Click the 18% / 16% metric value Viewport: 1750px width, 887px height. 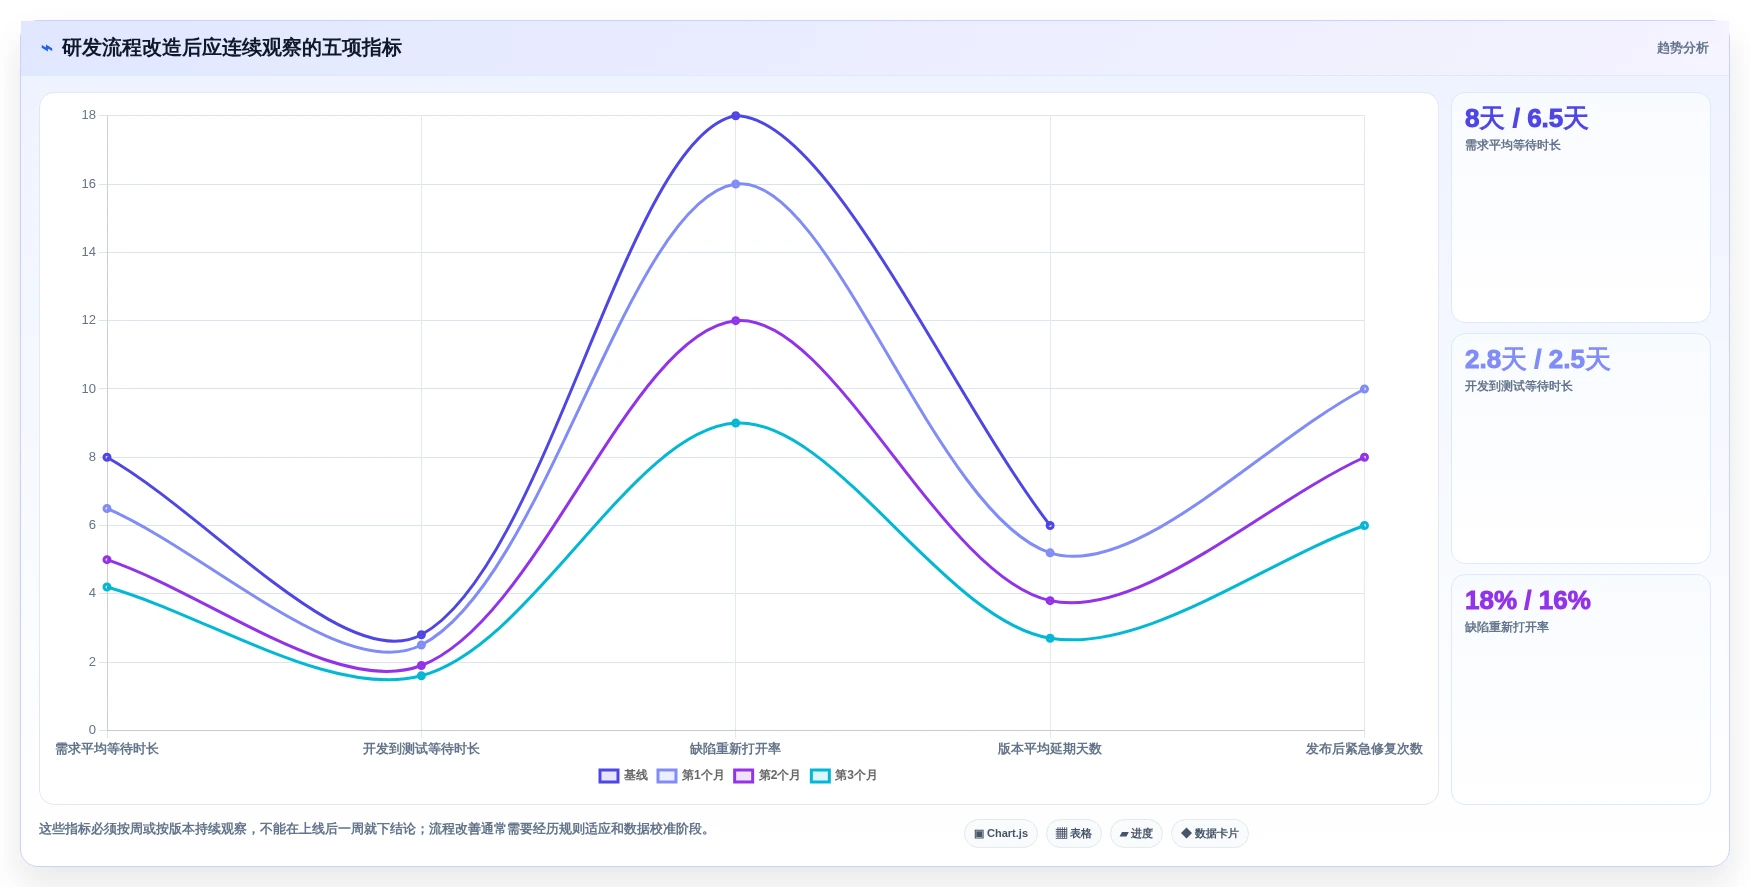click(1527, 600)
